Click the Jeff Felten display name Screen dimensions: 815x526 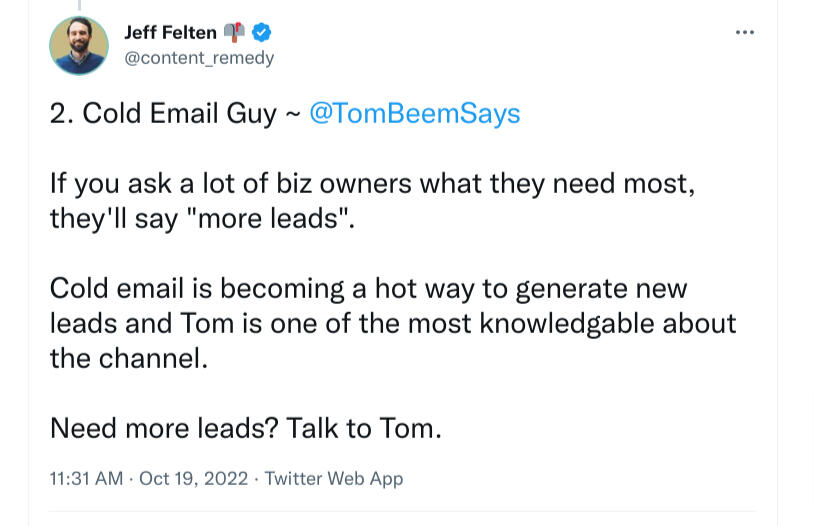point(170,33)
